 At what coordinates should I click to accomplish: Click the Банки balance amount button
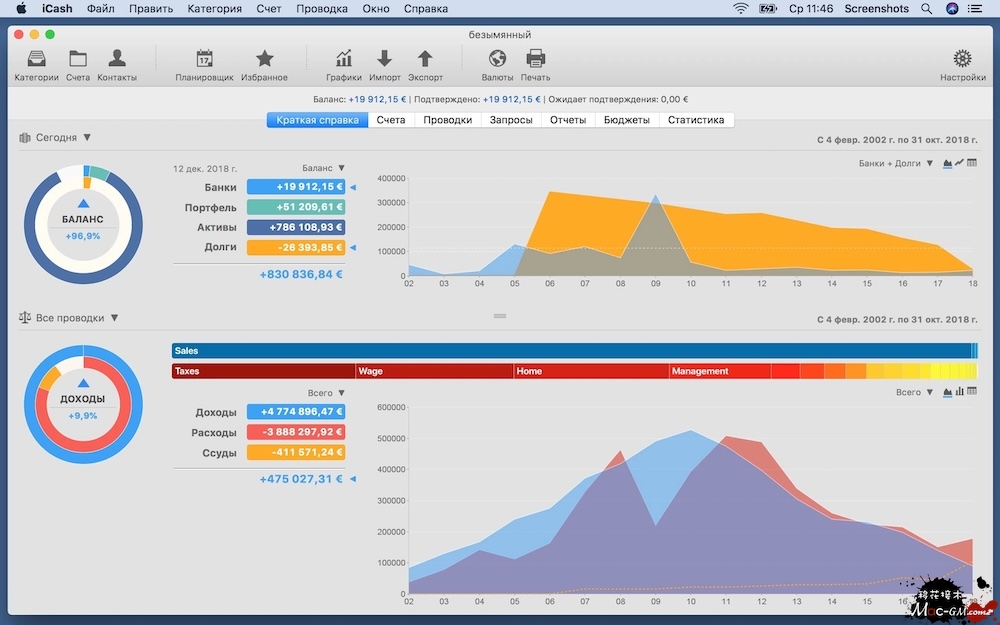295,187
